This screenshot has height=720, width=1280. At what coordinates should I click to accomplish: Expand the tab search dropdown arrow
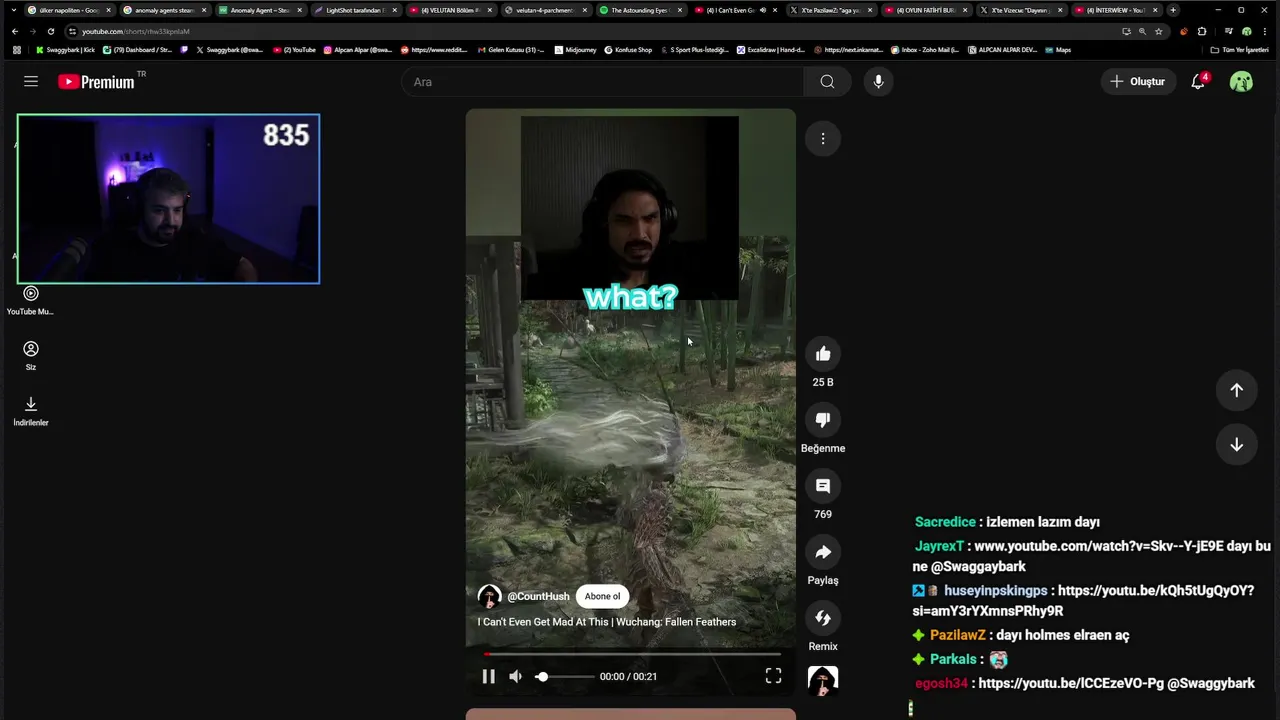[x=13, y=10]
